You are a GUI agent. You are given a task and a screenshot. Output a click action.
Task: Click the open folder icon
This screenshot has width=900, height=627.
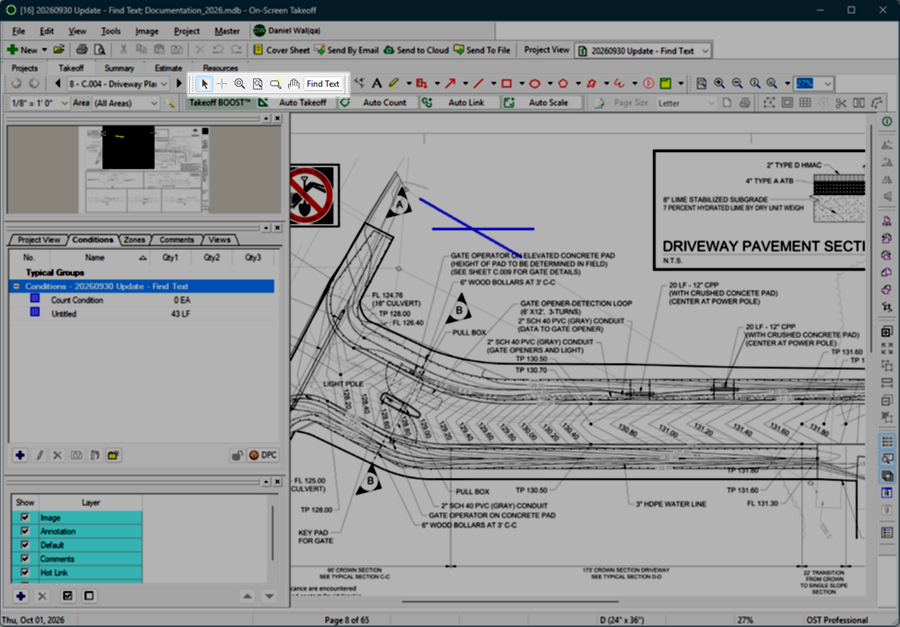[59, 50]
